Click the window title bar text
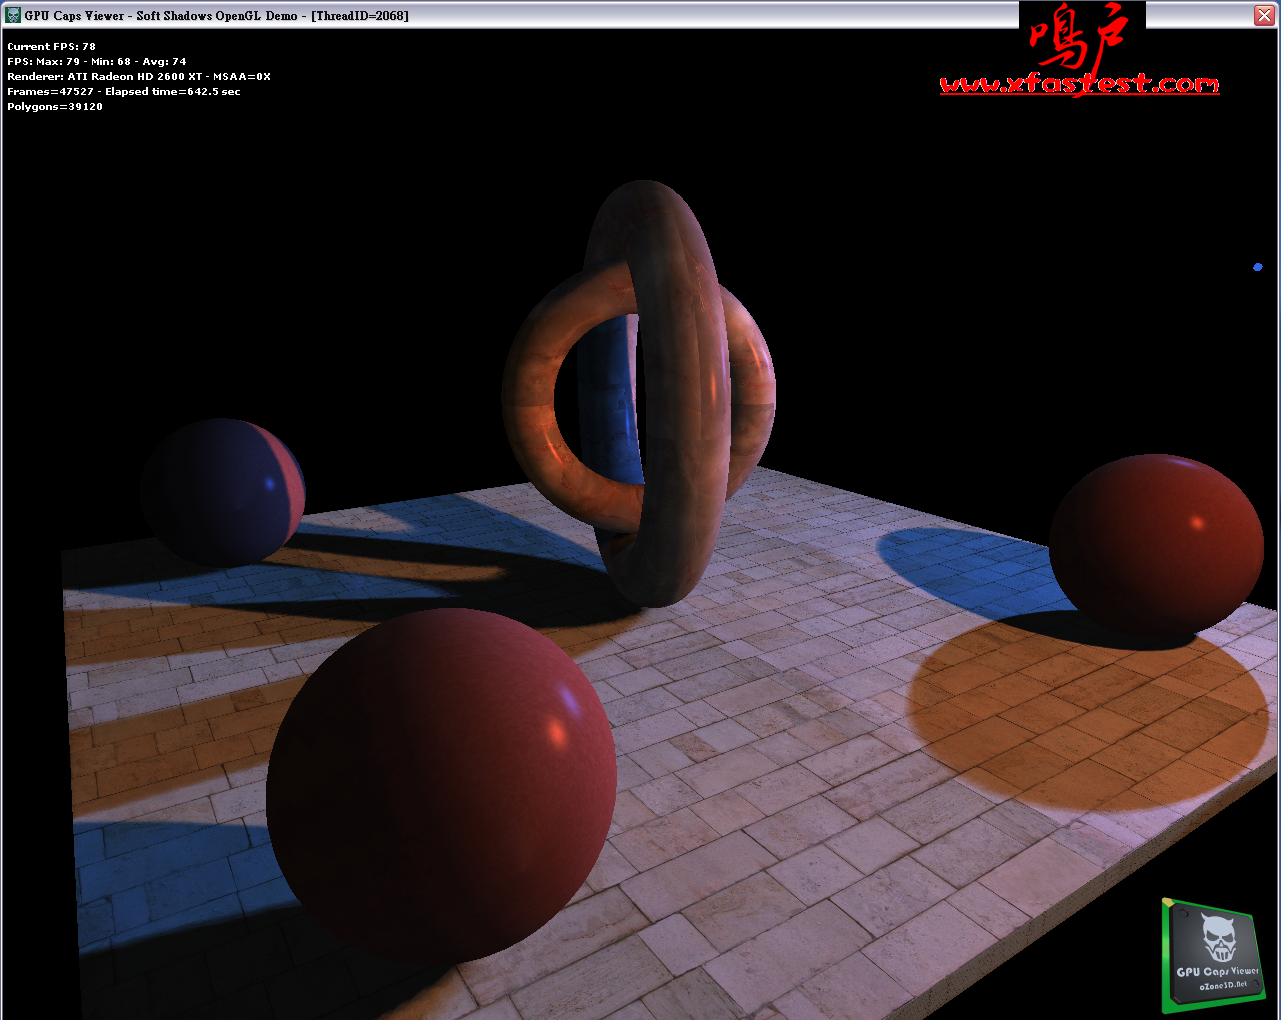 pos(216,16)
